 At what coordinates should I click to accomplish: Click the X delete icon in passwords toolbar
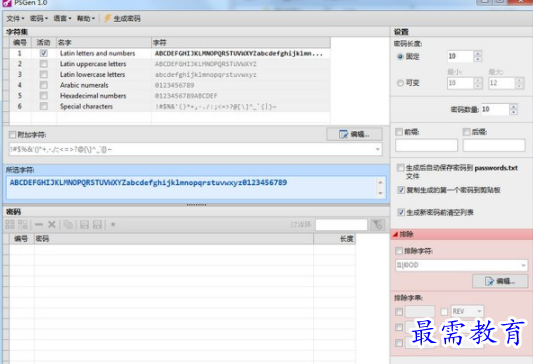(x=52, y=224)
